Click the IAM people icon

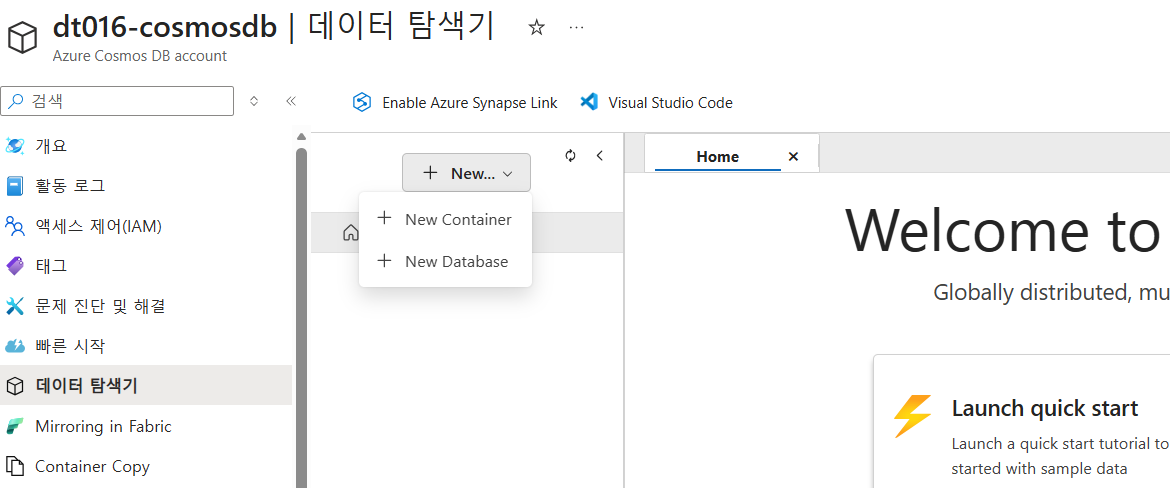15,225
